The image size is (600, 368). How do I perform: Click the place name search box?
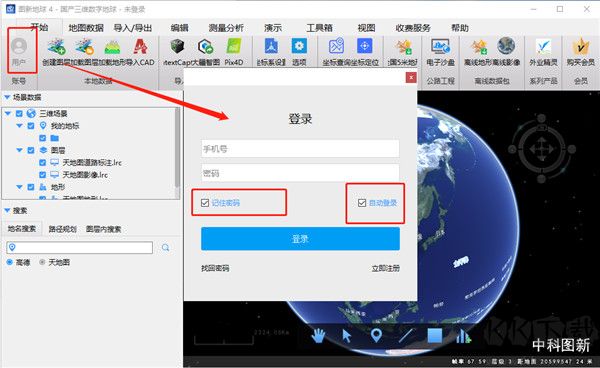[x=80, y=248]
